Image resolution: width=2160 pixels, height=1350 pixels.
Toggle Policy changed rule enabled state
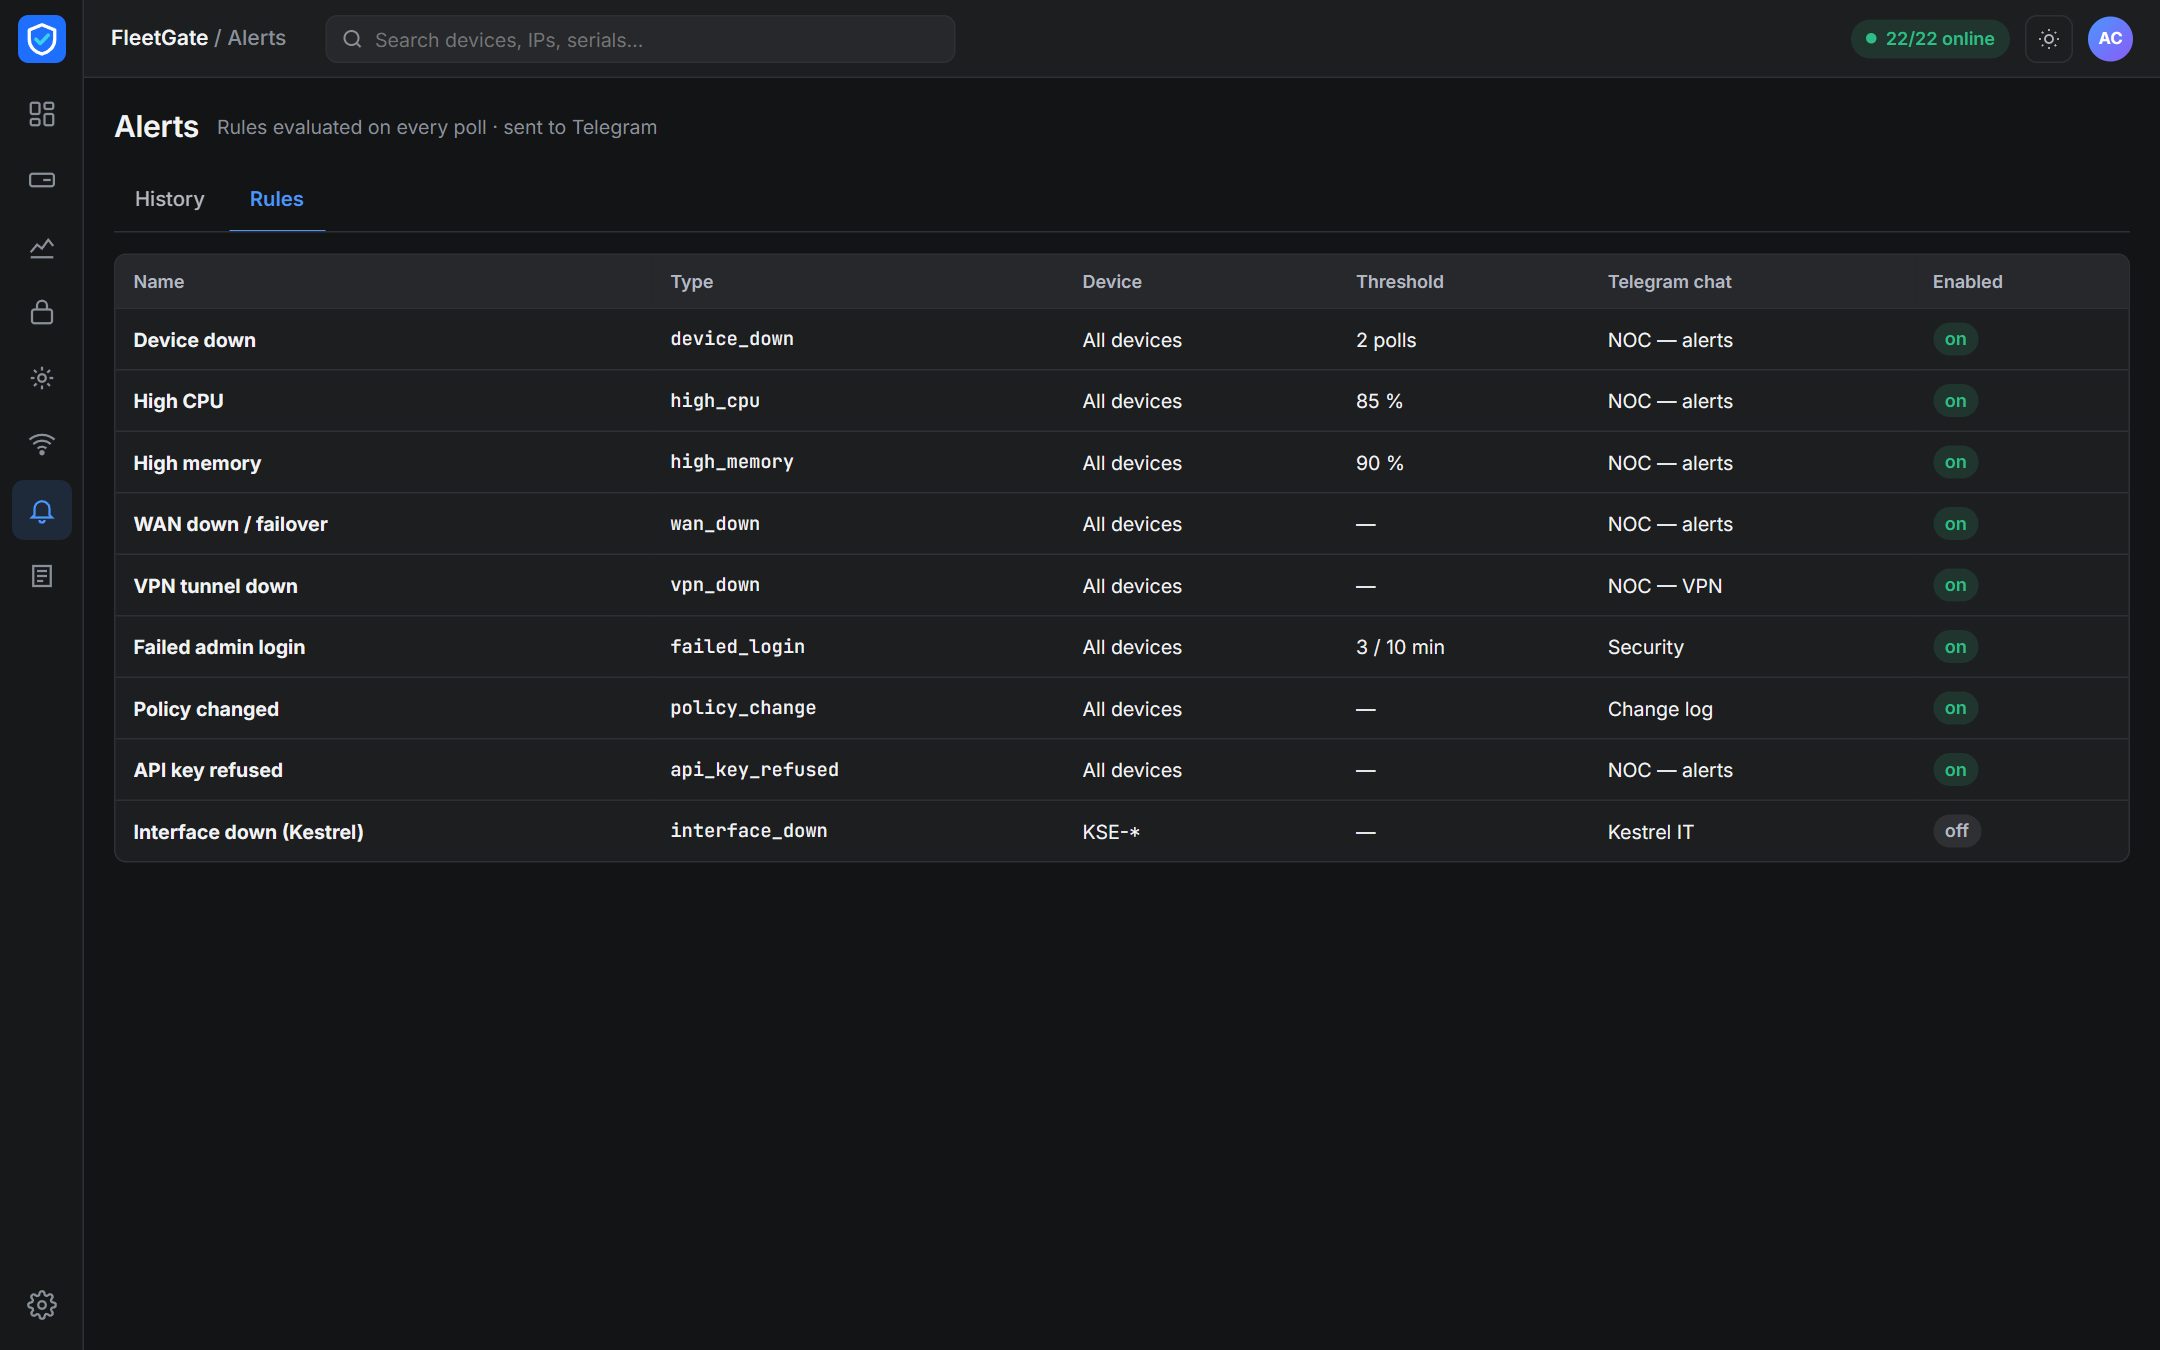[1955, 708]
